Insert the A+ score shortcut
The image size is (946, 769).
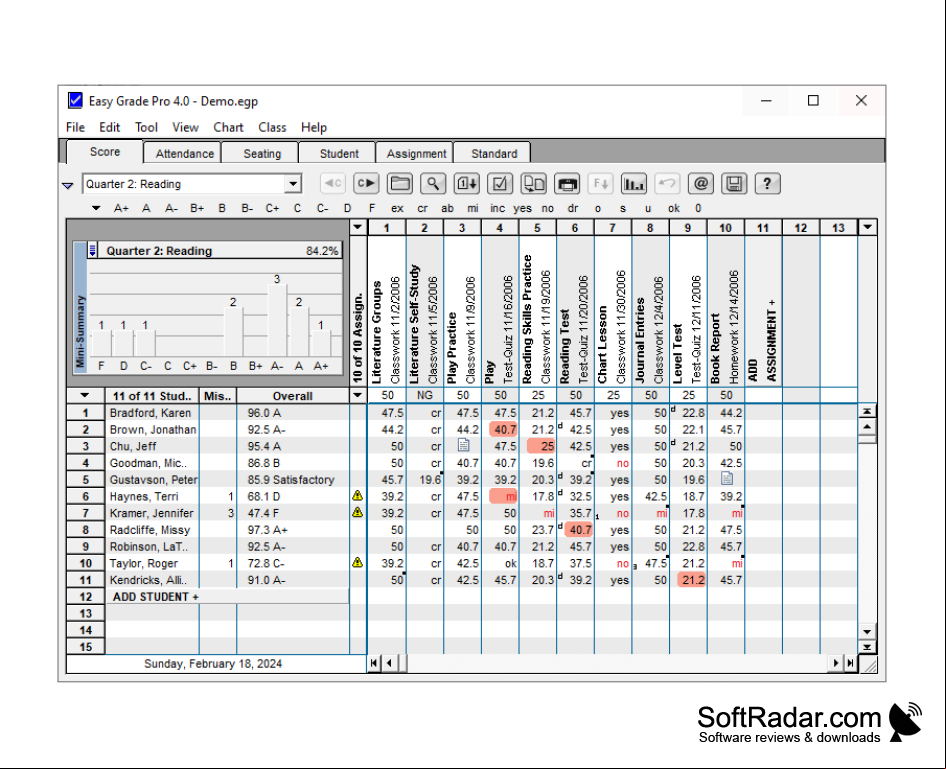click(x=121, y=208)
